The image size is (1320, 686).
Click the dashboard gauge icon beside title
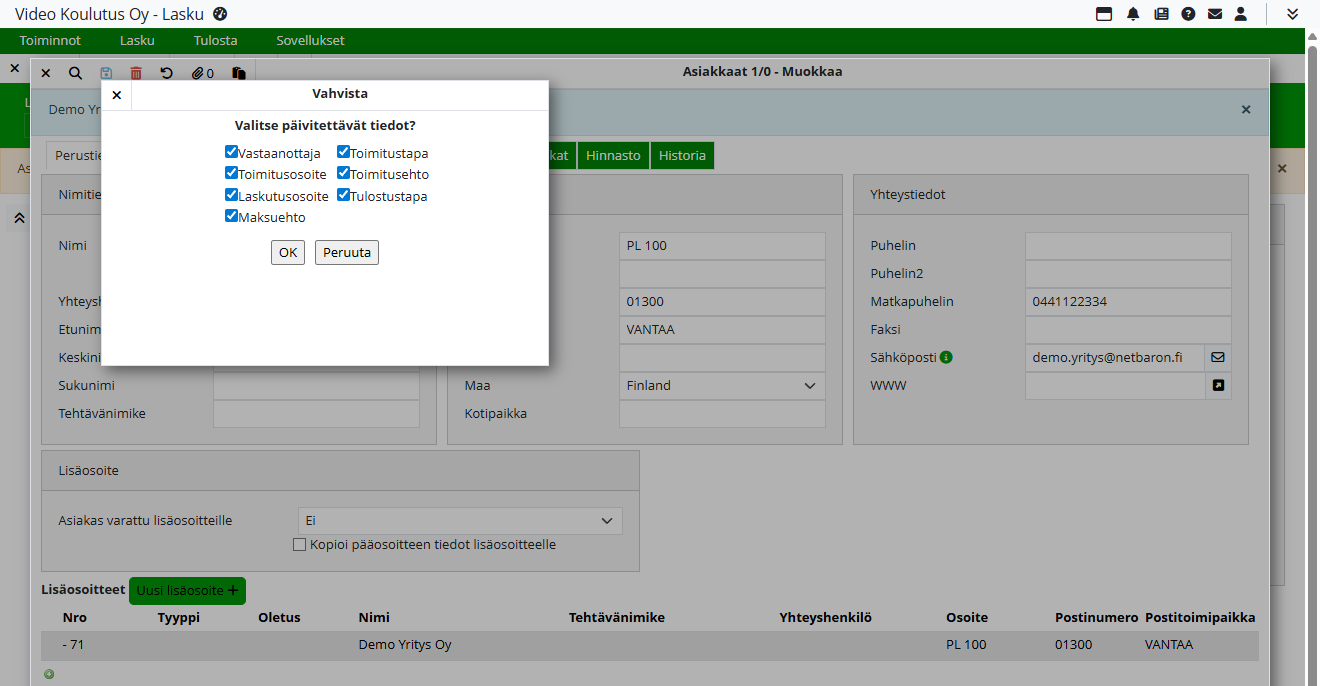coord(220,14)
